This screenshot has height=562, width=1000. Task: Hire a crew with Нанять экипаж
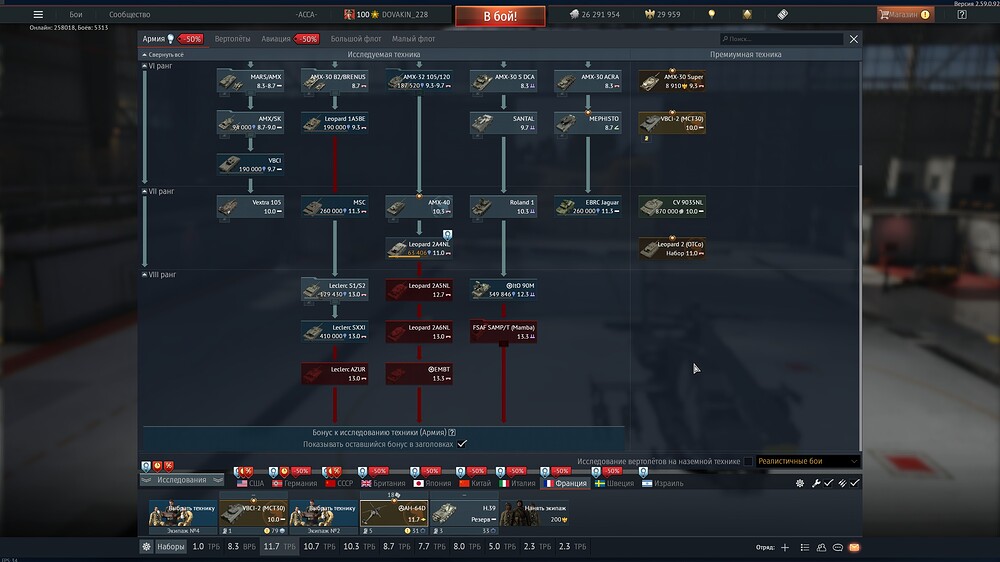click(534, 514)
